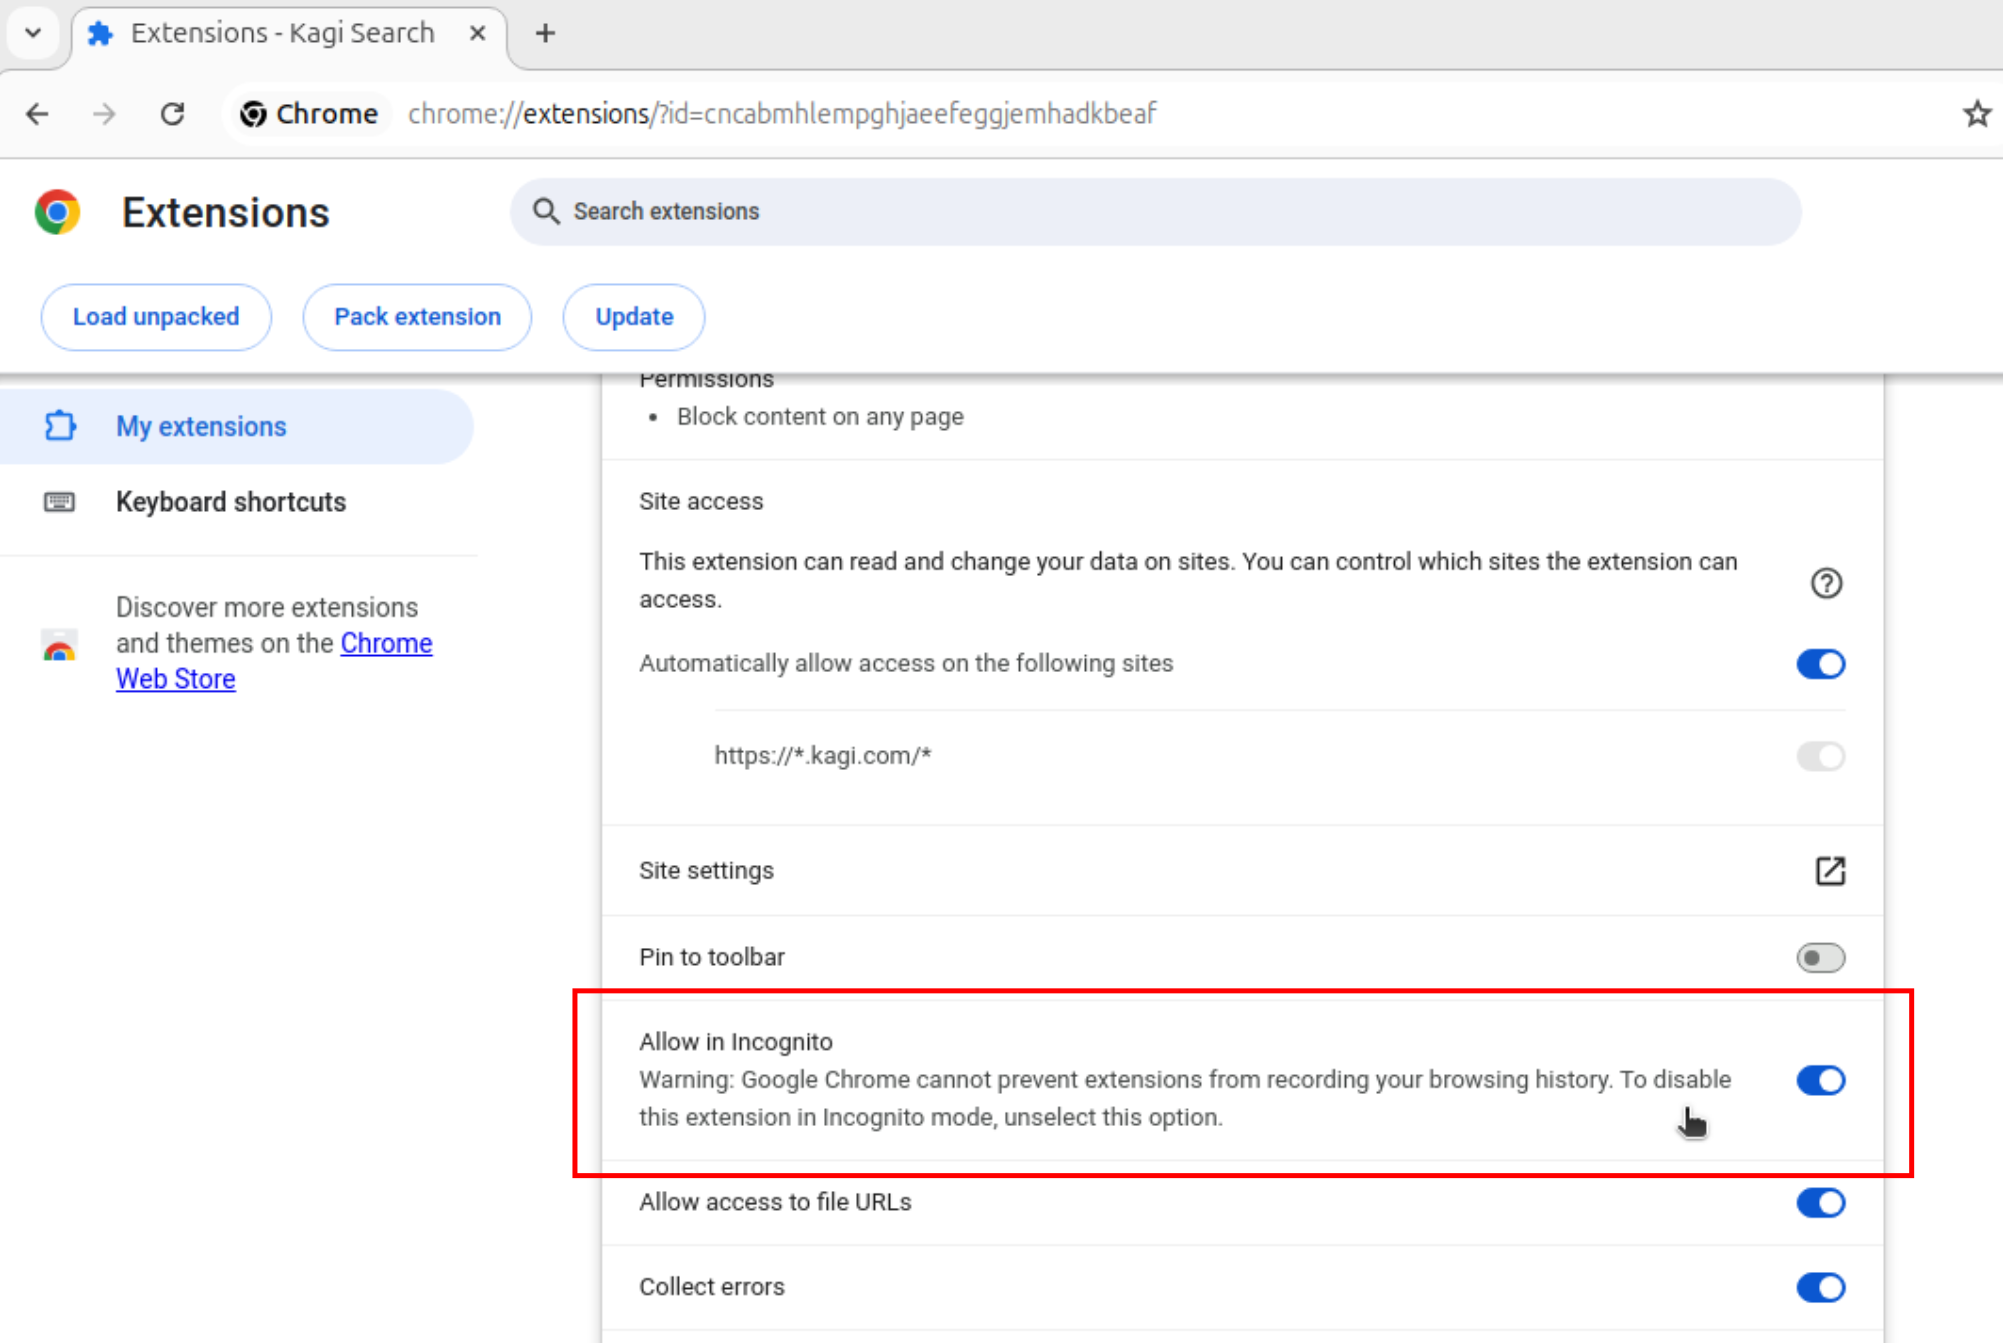
Task: Open Site settings external link icon
Action: click(x=1829, y=870)
